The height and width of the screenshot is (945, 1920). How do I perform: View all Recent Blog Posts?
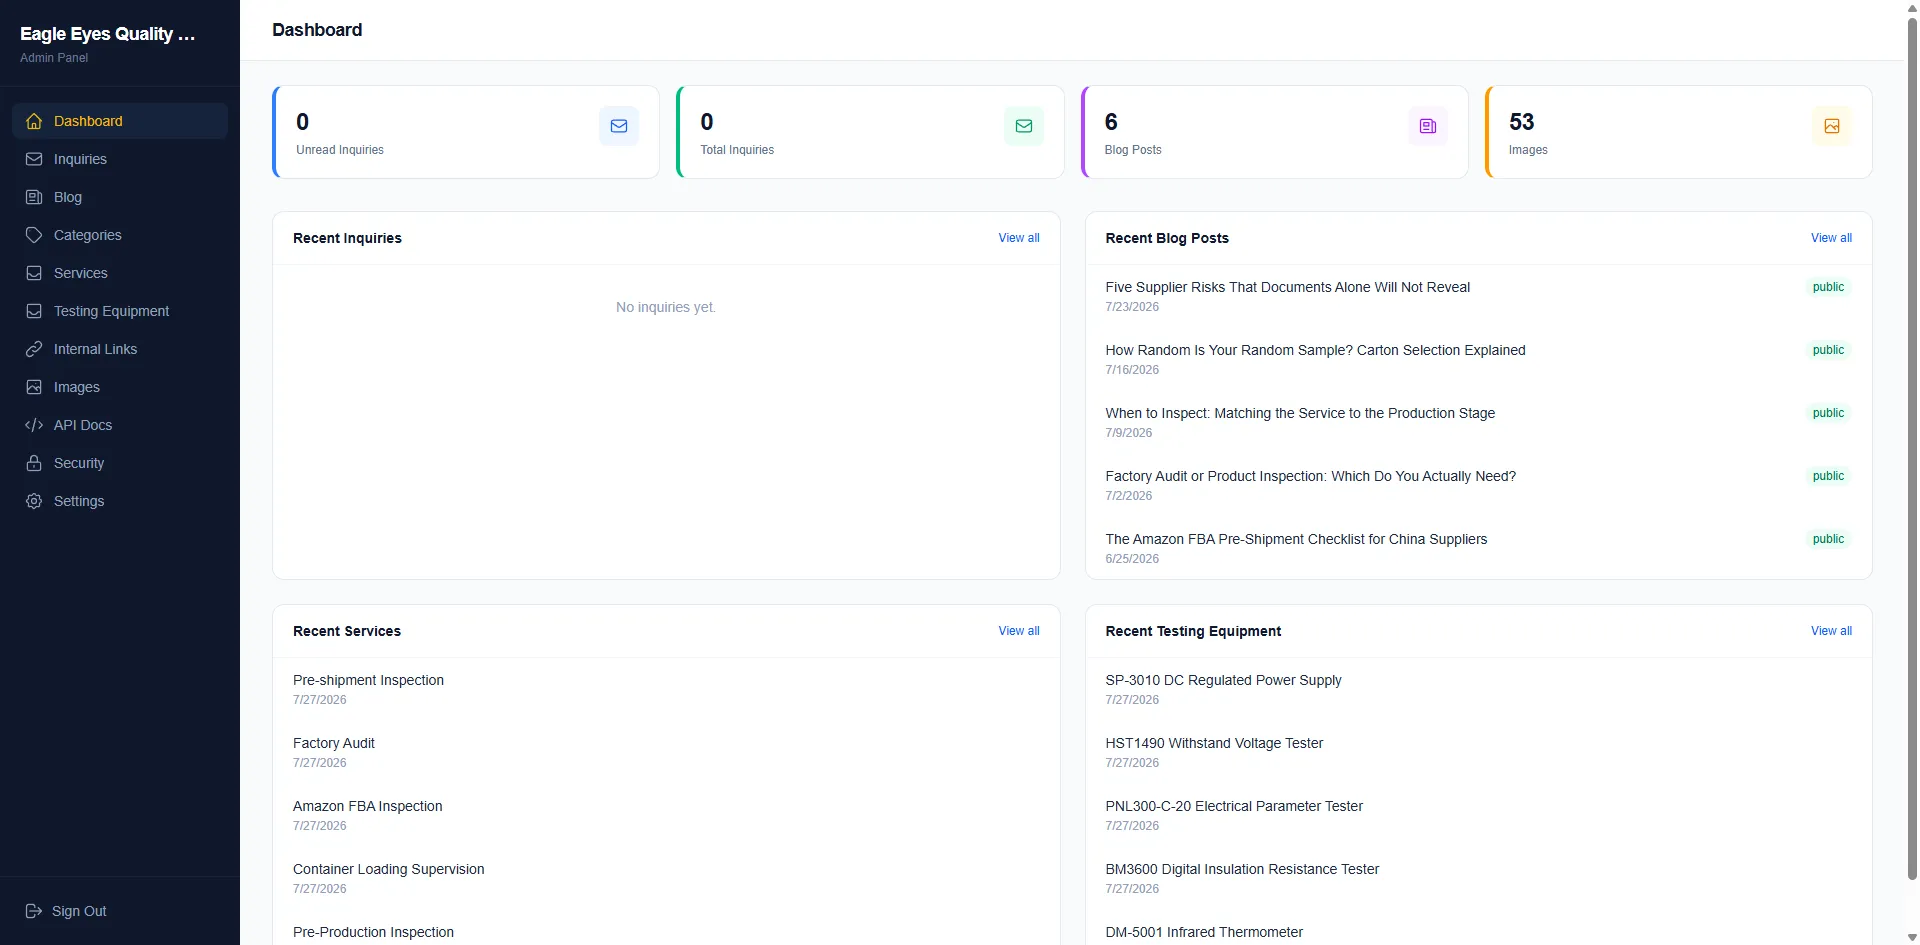(x=1831, y=238)
